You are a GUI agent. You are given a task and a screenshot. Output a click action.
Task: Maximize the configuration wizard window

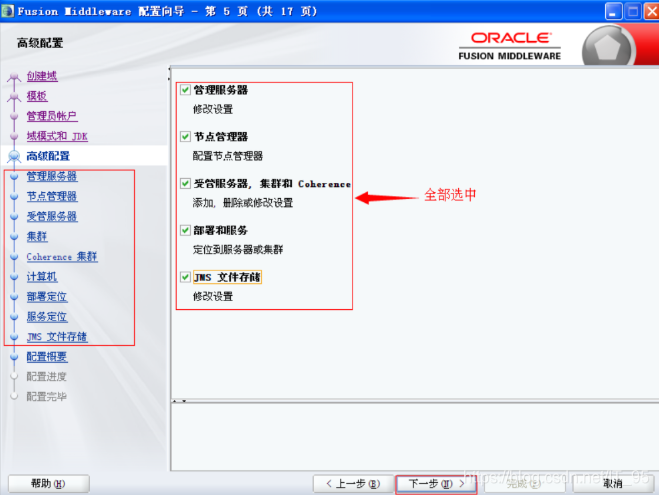coord(633,11)
